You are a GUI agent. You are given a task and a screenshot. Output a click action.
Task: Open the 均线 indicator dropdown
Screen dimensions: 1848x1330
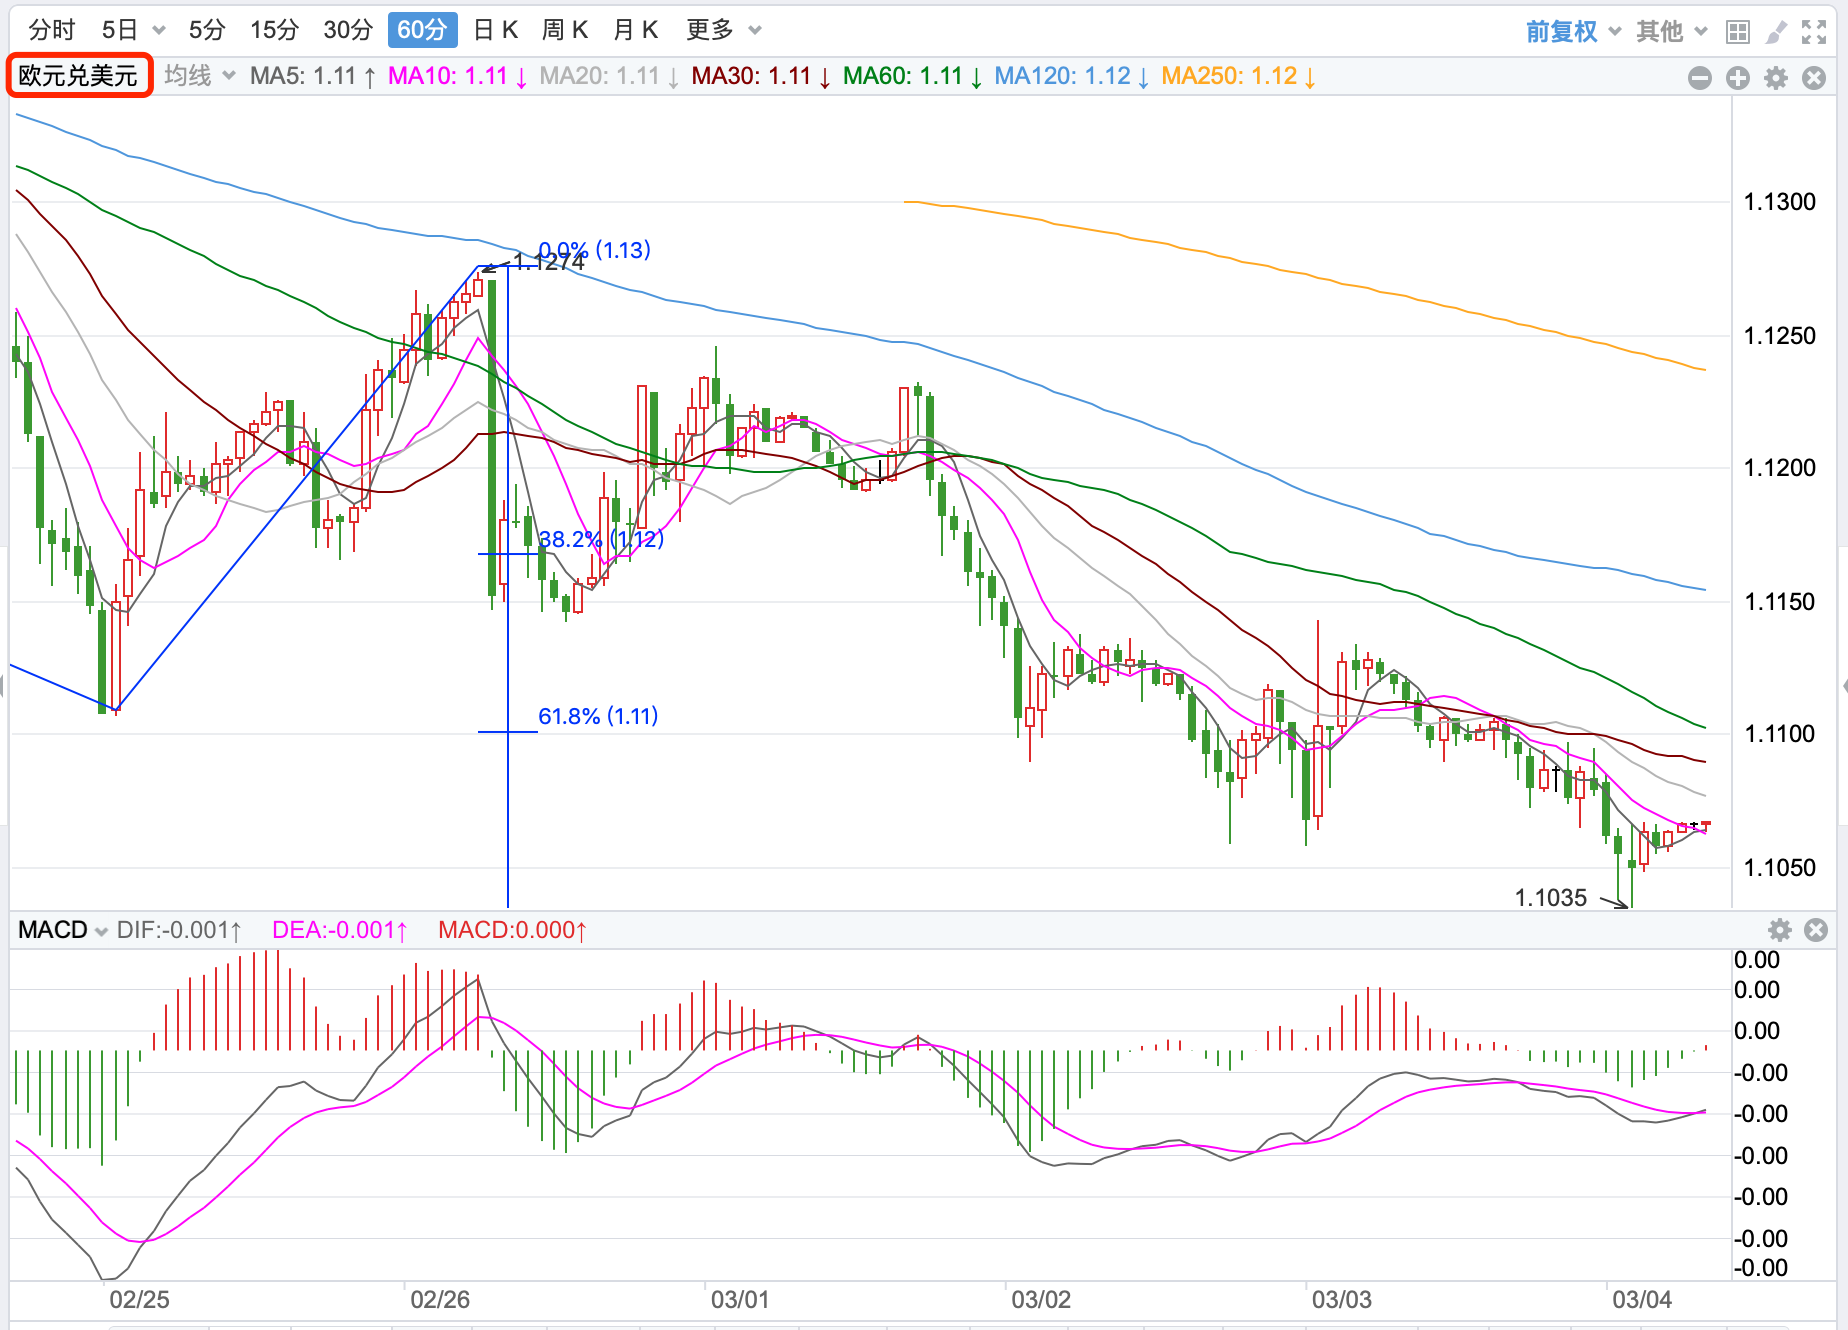click(x=200, y=76)
